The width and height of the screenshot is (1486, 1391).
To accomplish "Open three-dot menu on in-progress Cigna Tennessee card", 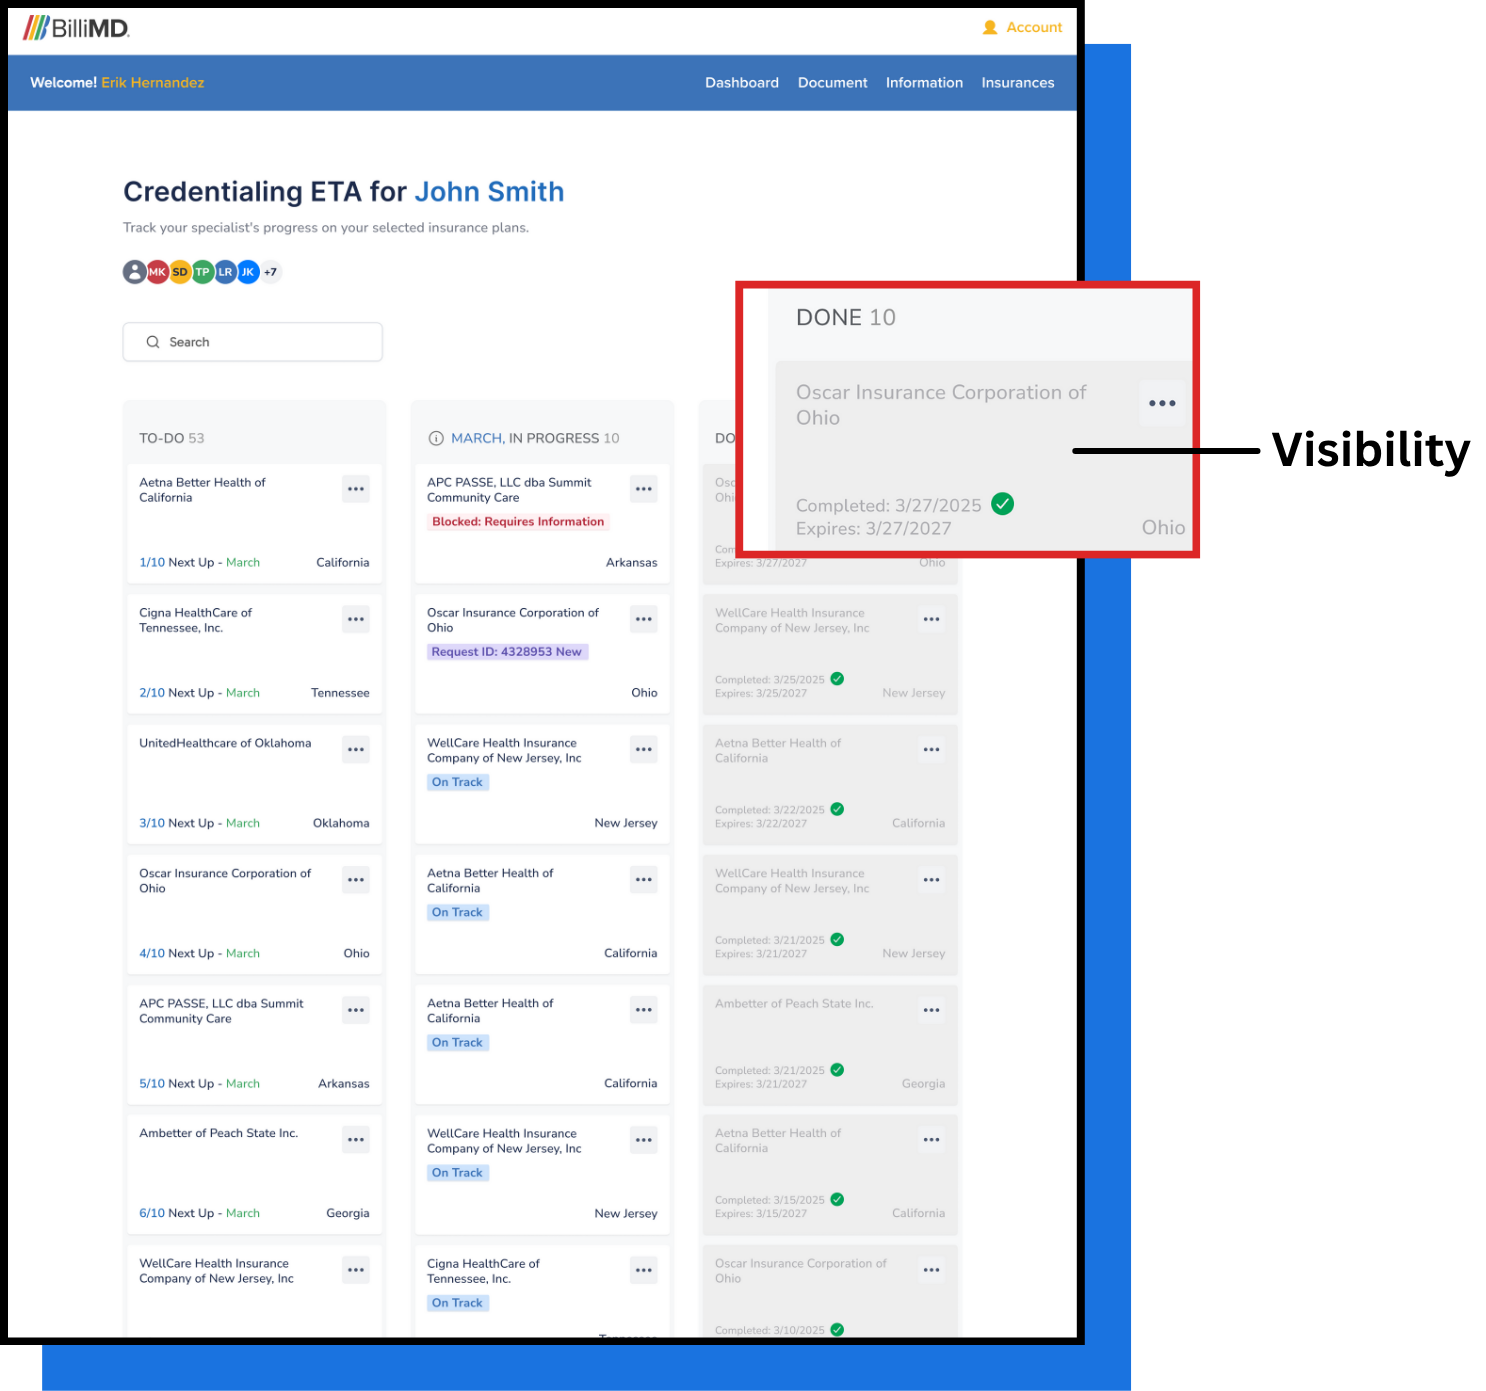I will pos(644,1270).
